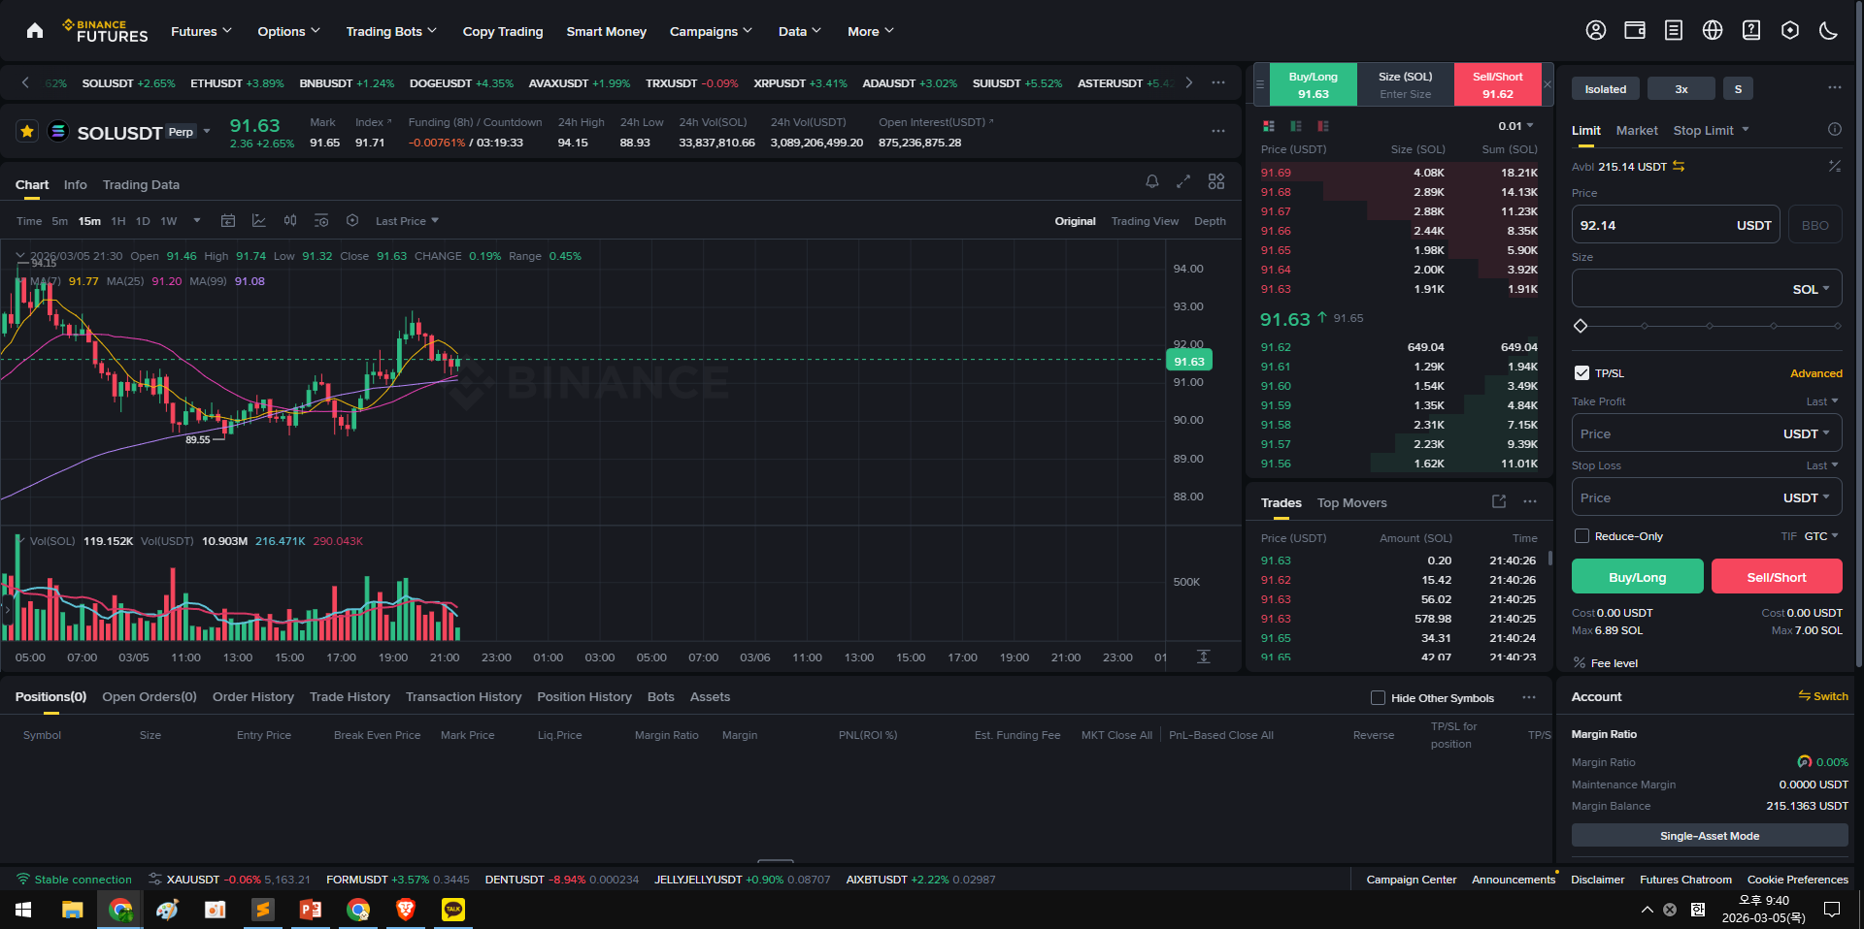Open the home icon in header
Image resolution: width=1864 pixels, height=929 pixels.
coord(35,31)
